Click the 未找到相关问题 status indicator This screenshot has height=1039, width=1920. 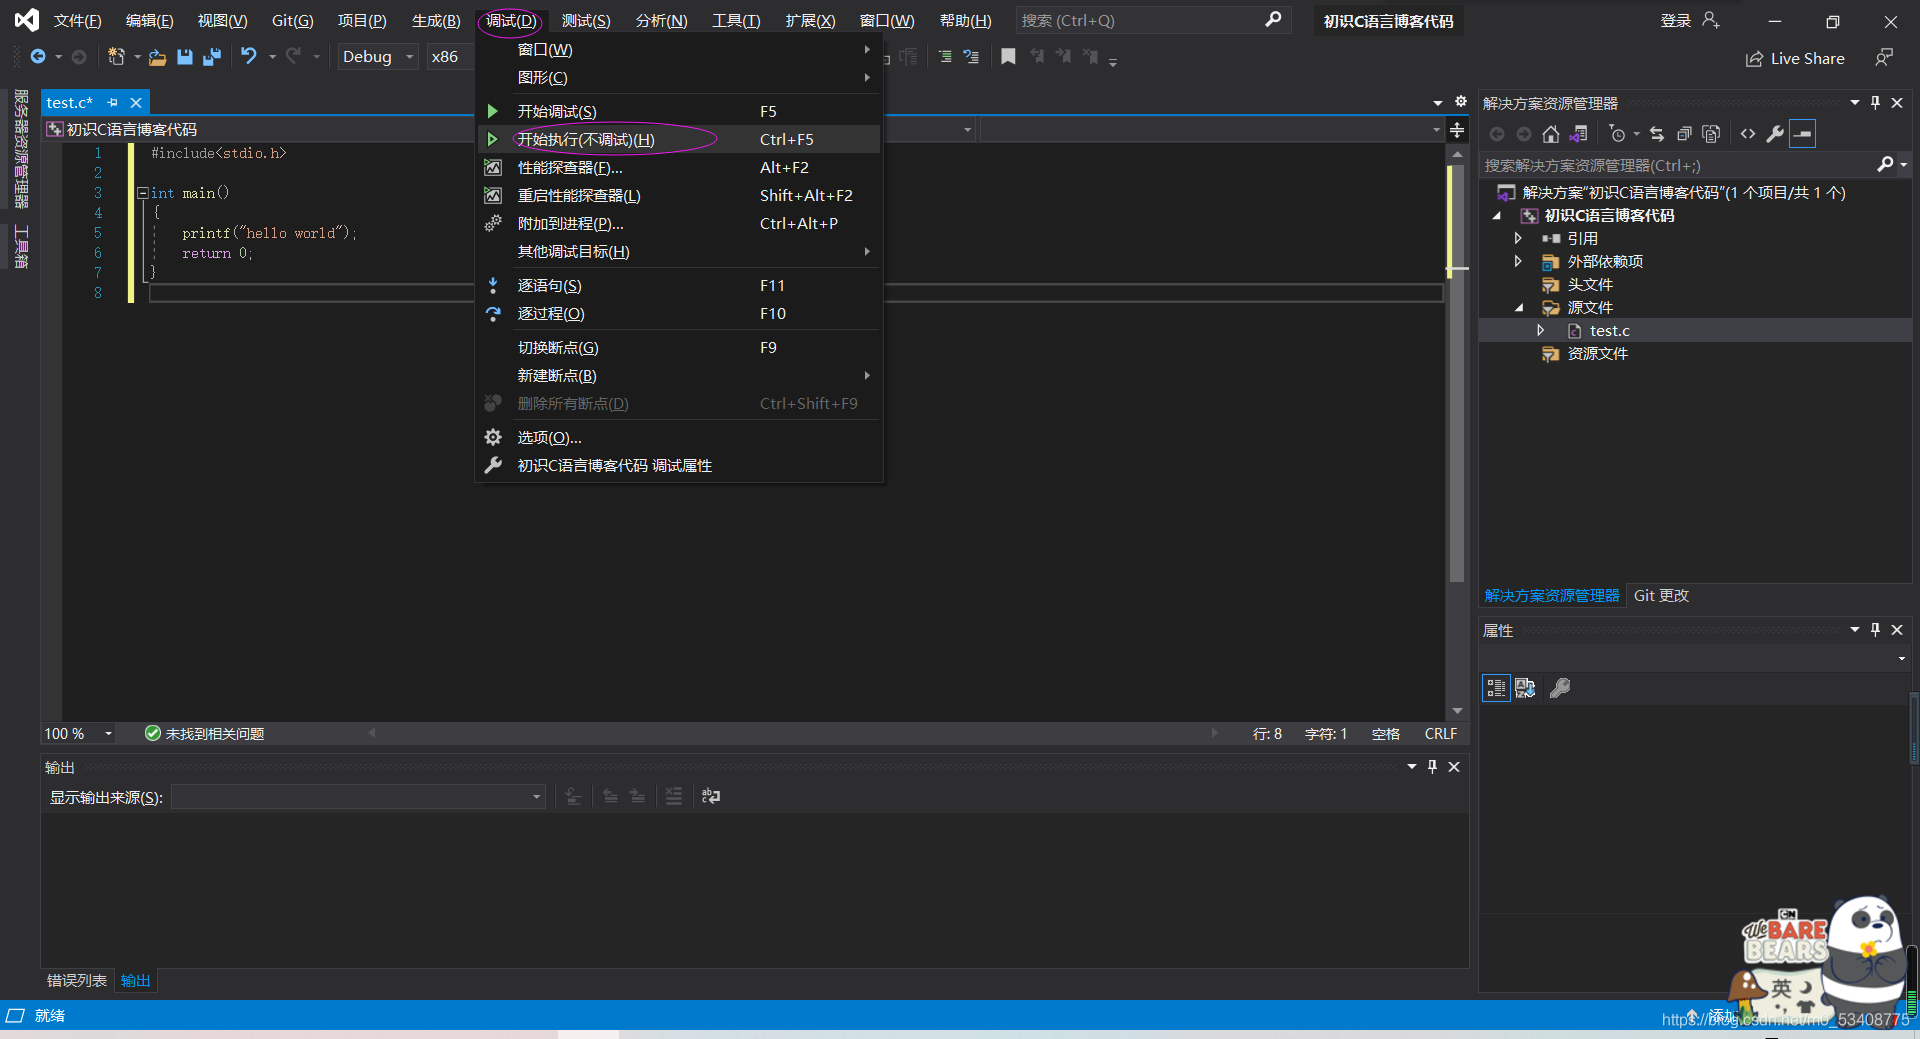pyautogui.click(x=205, y=734)
